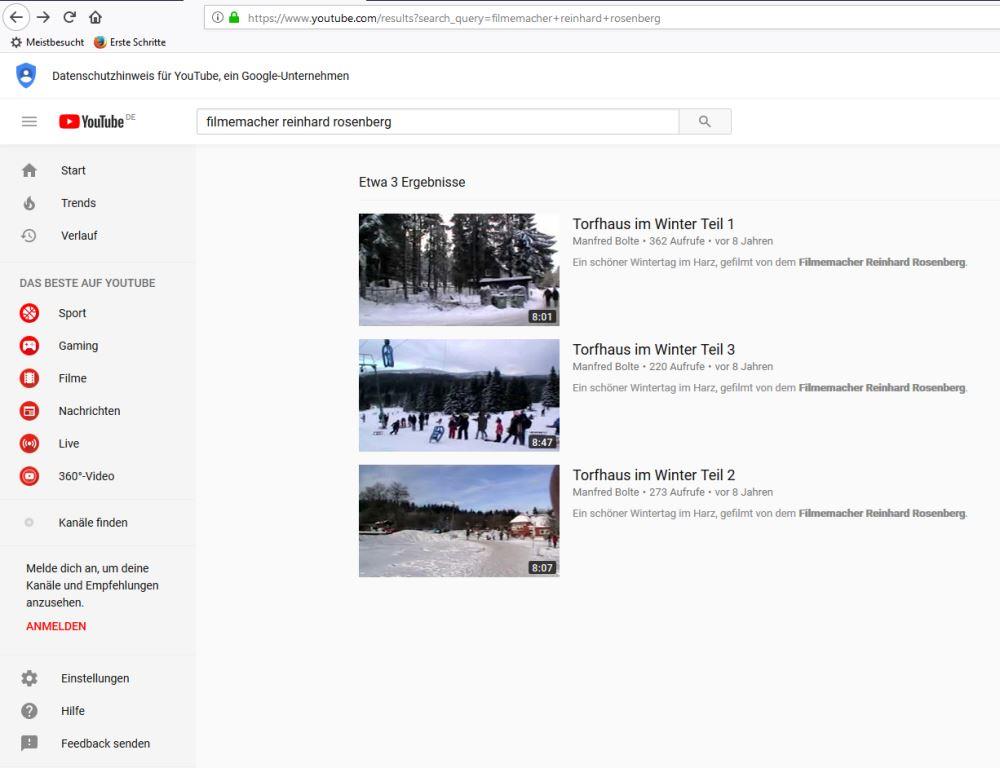Play the Torfhaus im Winter Teil 2 thumbnail
1000x768 pixels.
pyautogui.click(x=459, y=521)
